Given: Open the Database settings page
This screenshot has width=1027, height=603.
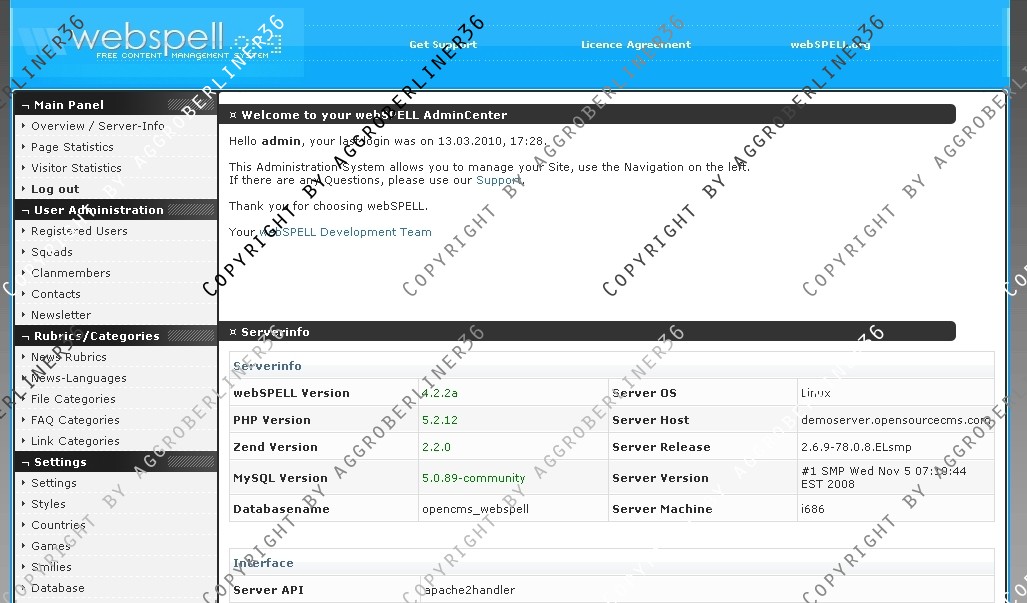Looking at the screenshot, I should (x=58, y=588).
